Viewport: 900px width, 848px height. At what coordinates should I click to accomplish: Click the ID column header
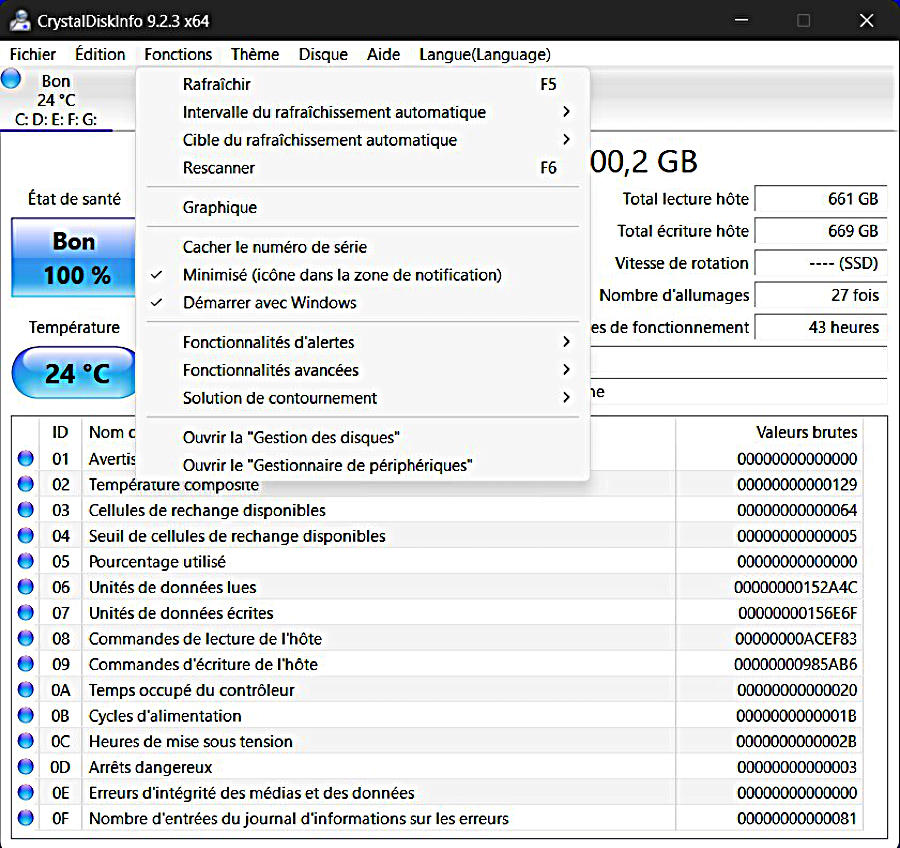tap(60, 432)
